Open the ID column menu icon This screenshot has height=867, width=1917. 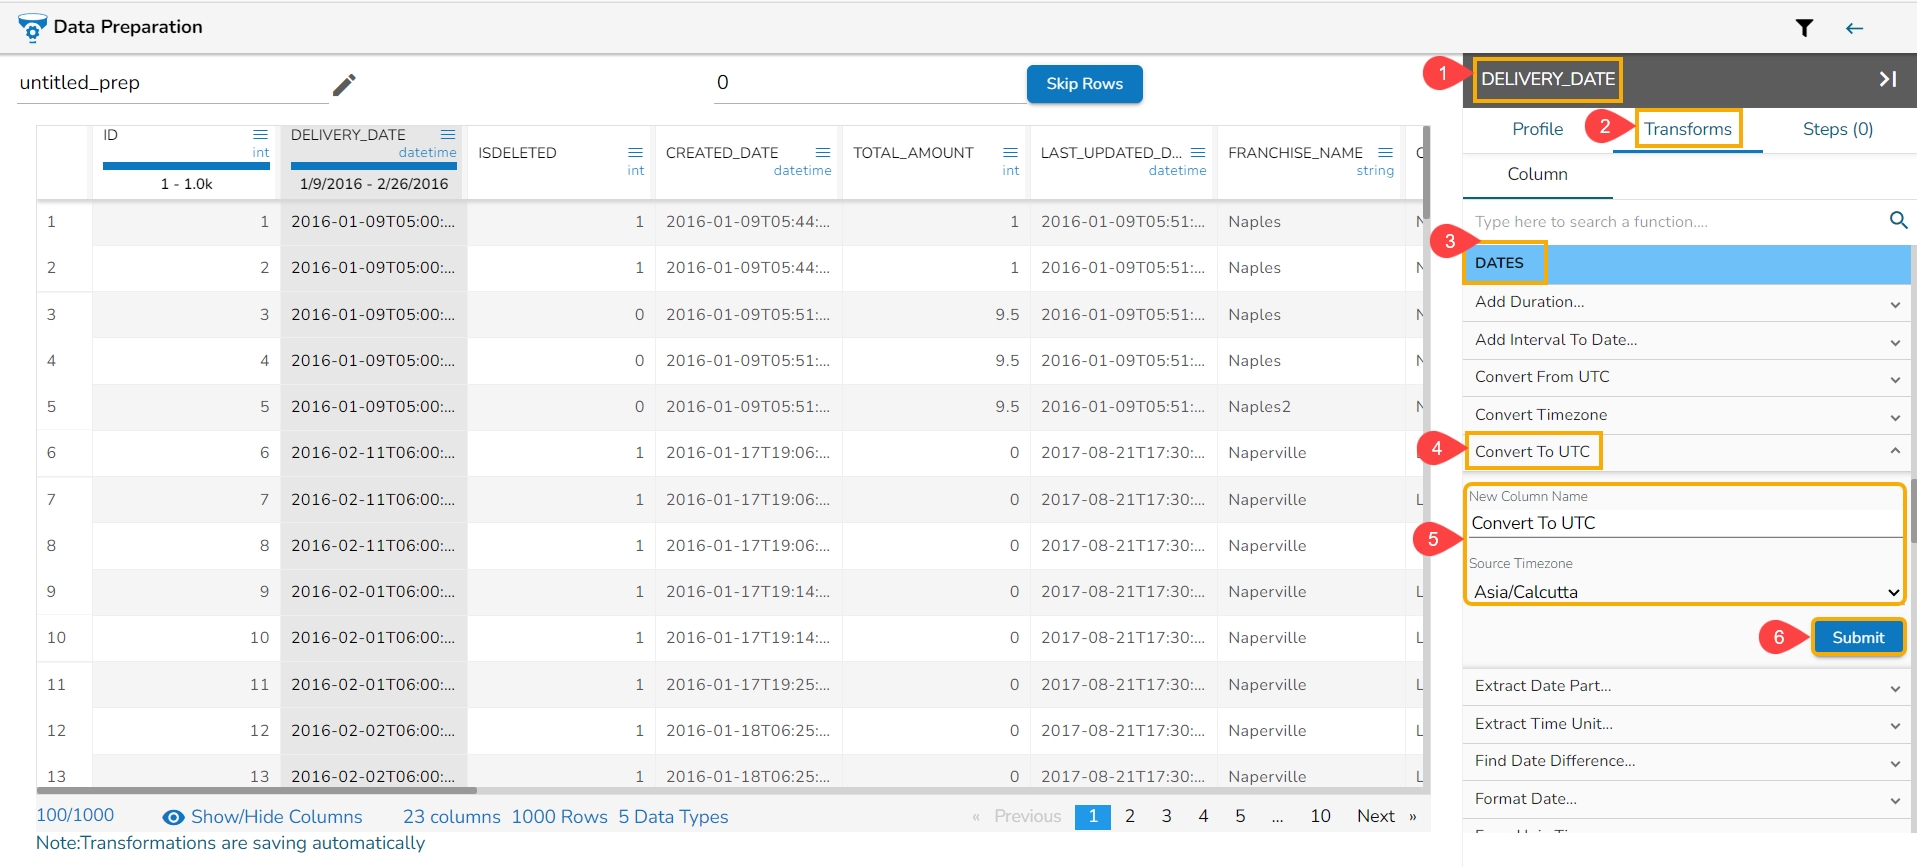(260, 135)
